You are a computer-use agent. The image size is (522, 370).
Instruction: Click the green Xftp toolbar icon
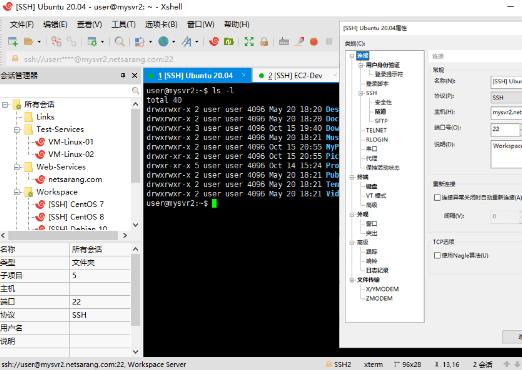229,42
